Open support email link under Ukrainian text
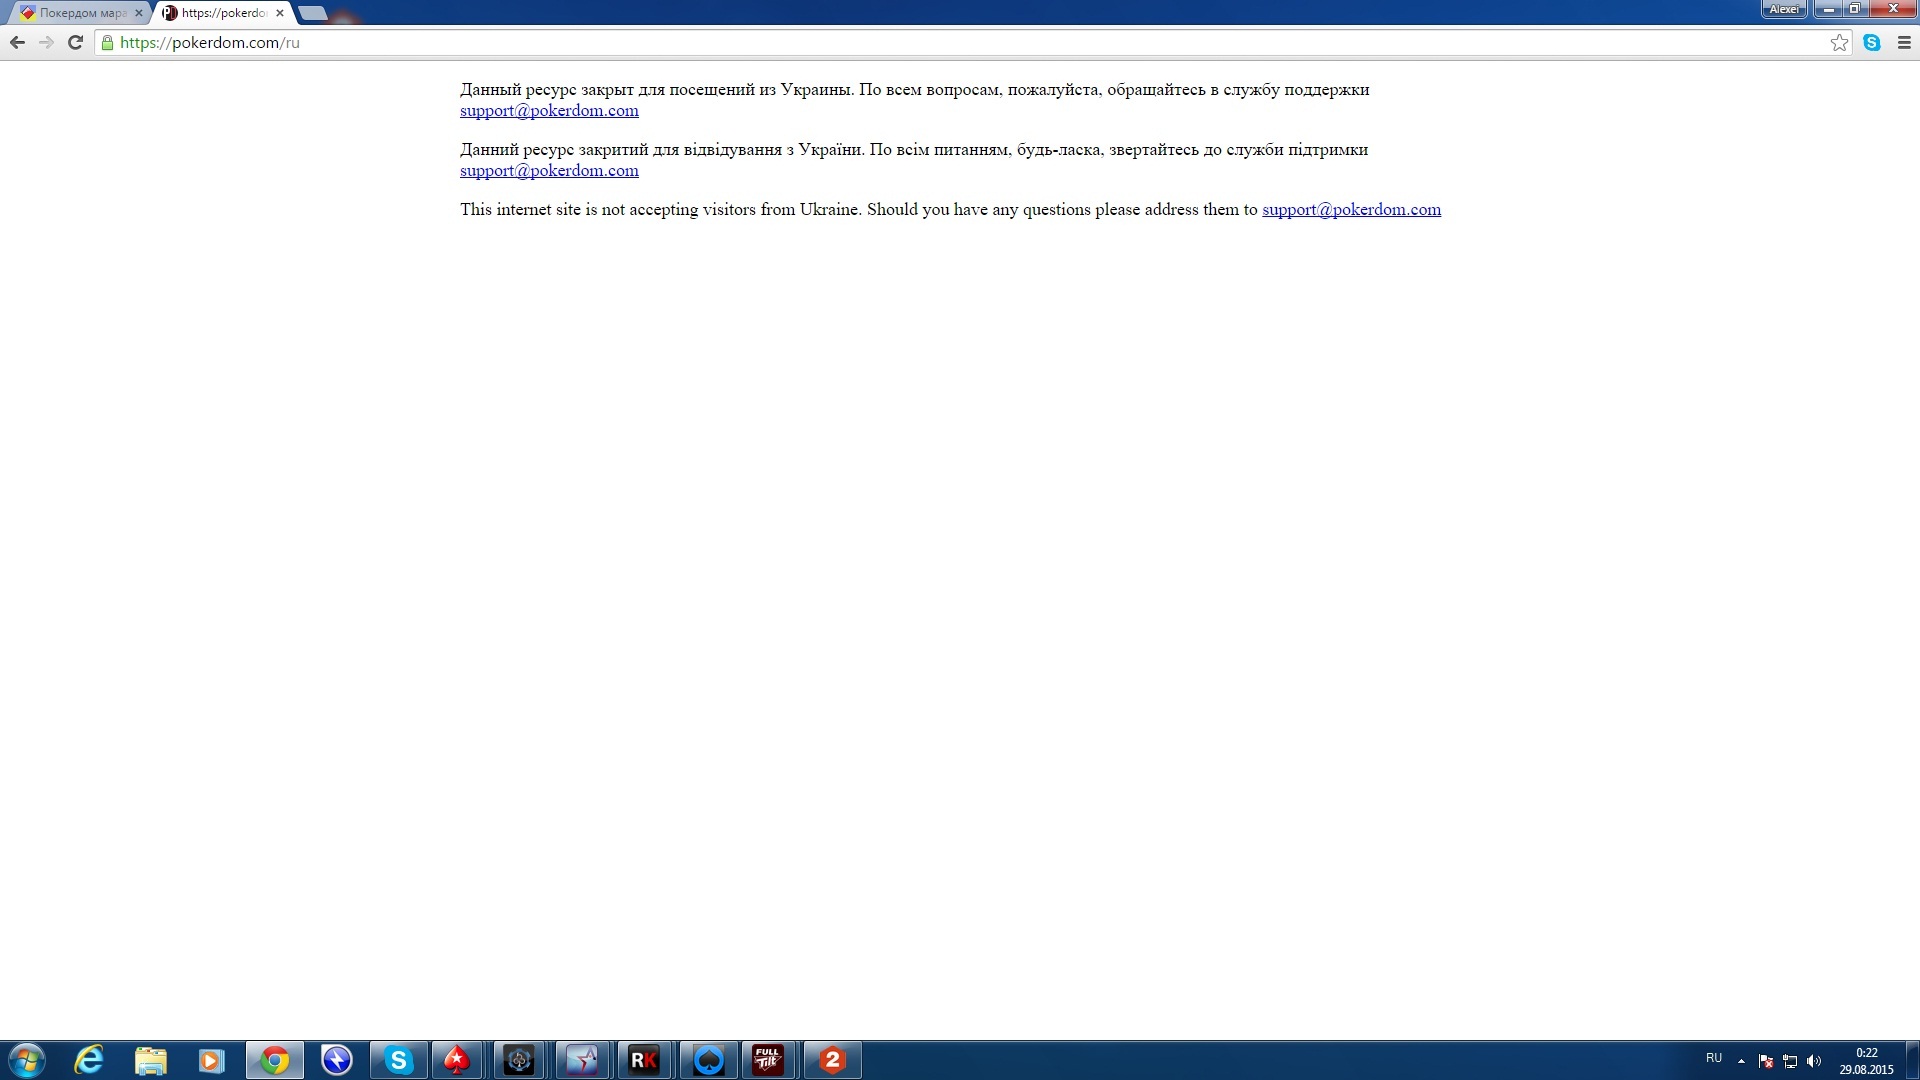1920x1080 pixels. [549, 170]
